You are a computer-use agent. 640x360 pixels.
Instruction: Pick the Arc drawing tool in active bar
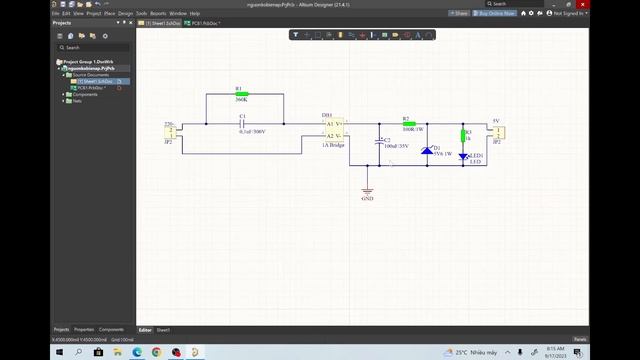click(x=429, y=35)
